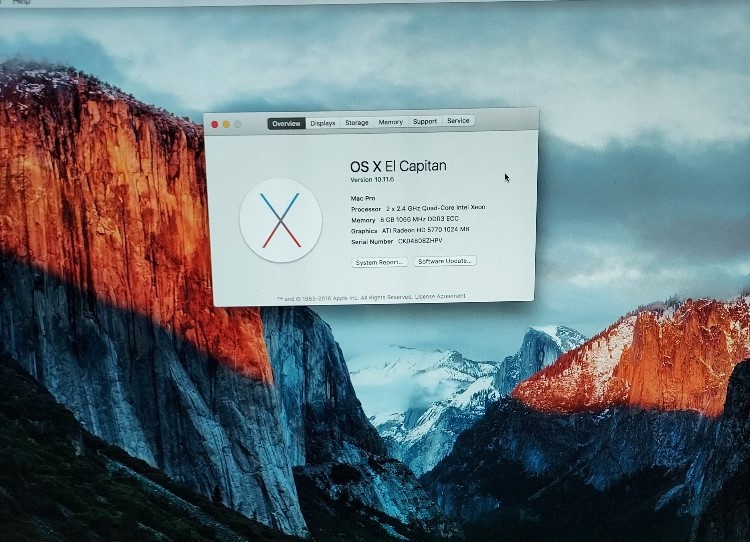750x542 pixels.
Task: Select the Serial Number value
Action: tap(420, 241)
